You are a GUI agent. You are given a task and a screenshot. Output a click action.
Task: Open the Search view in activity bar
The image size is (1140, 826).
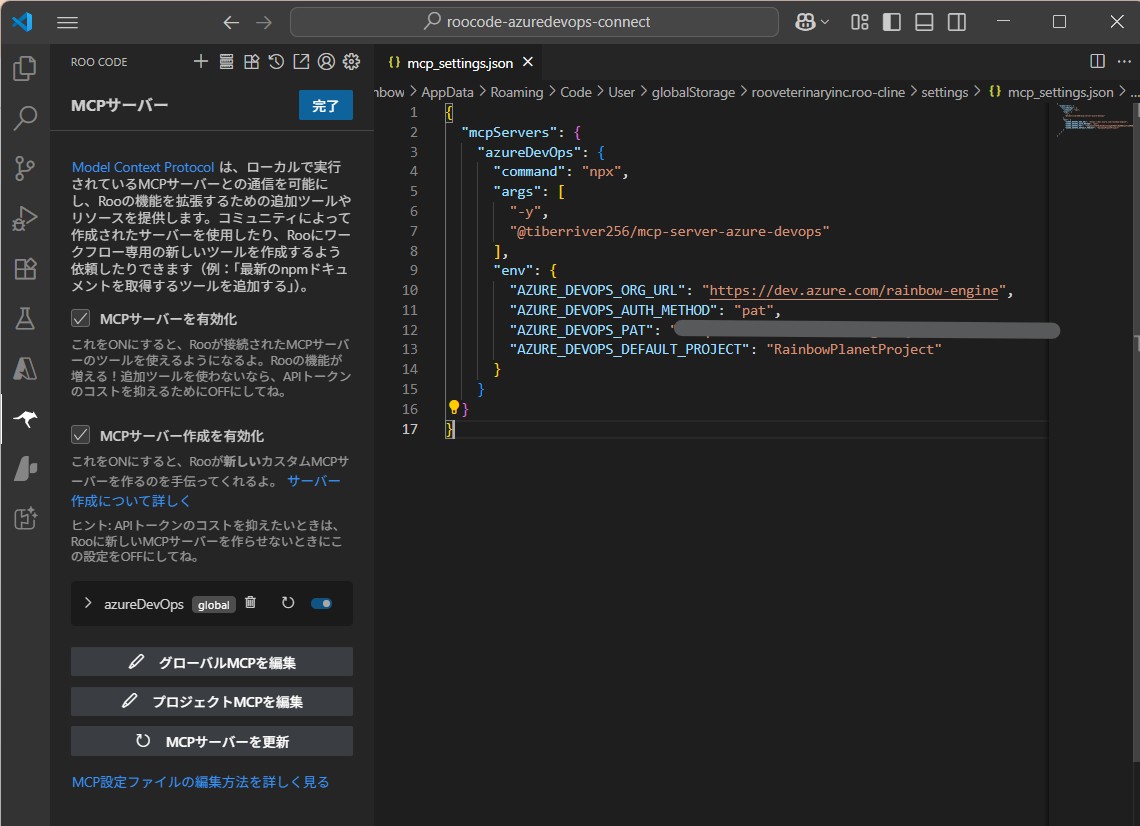tap(25, 118)
